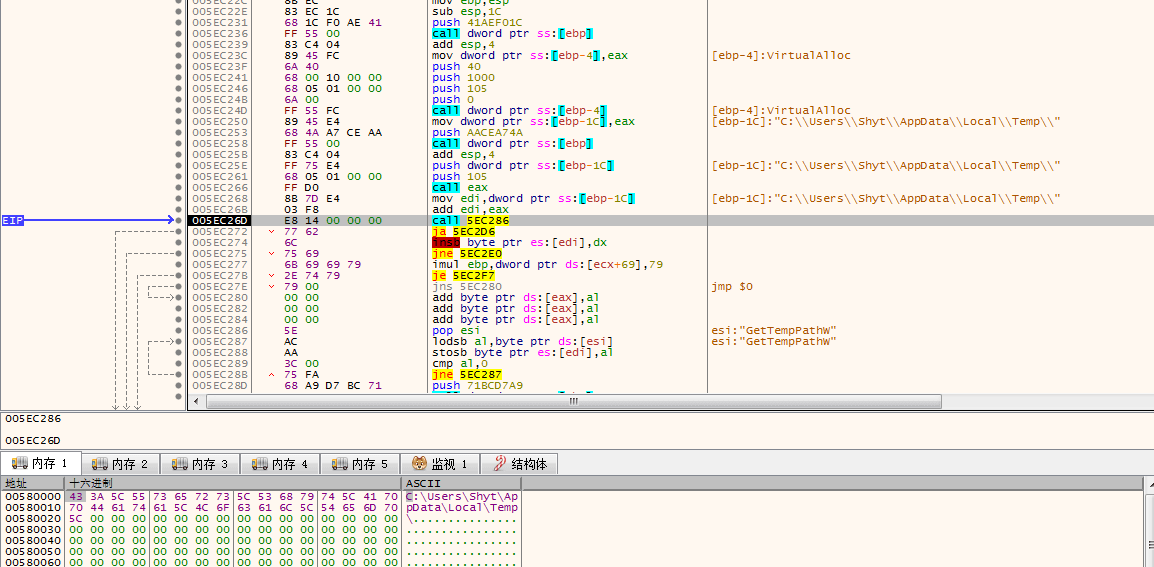Select the 'add edi,eax' instruction

[x=463, y=209]
